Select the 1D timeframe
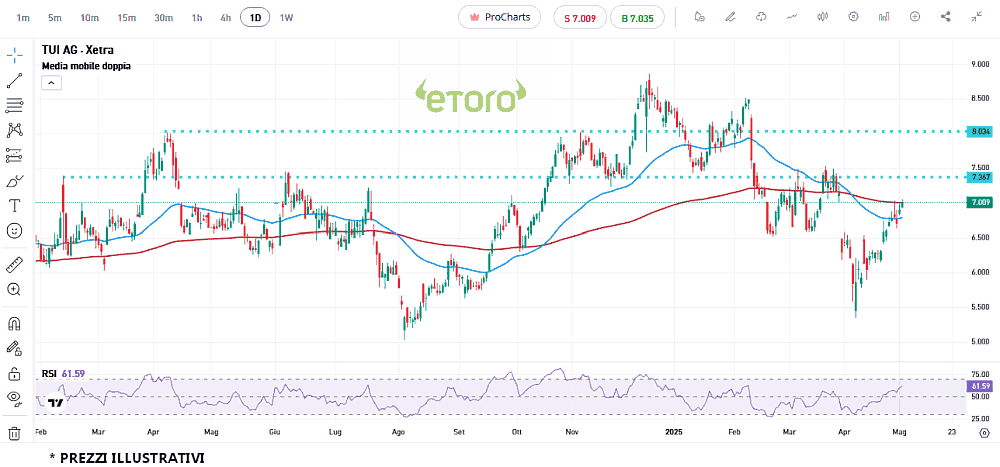 click(x=255, y=18)
